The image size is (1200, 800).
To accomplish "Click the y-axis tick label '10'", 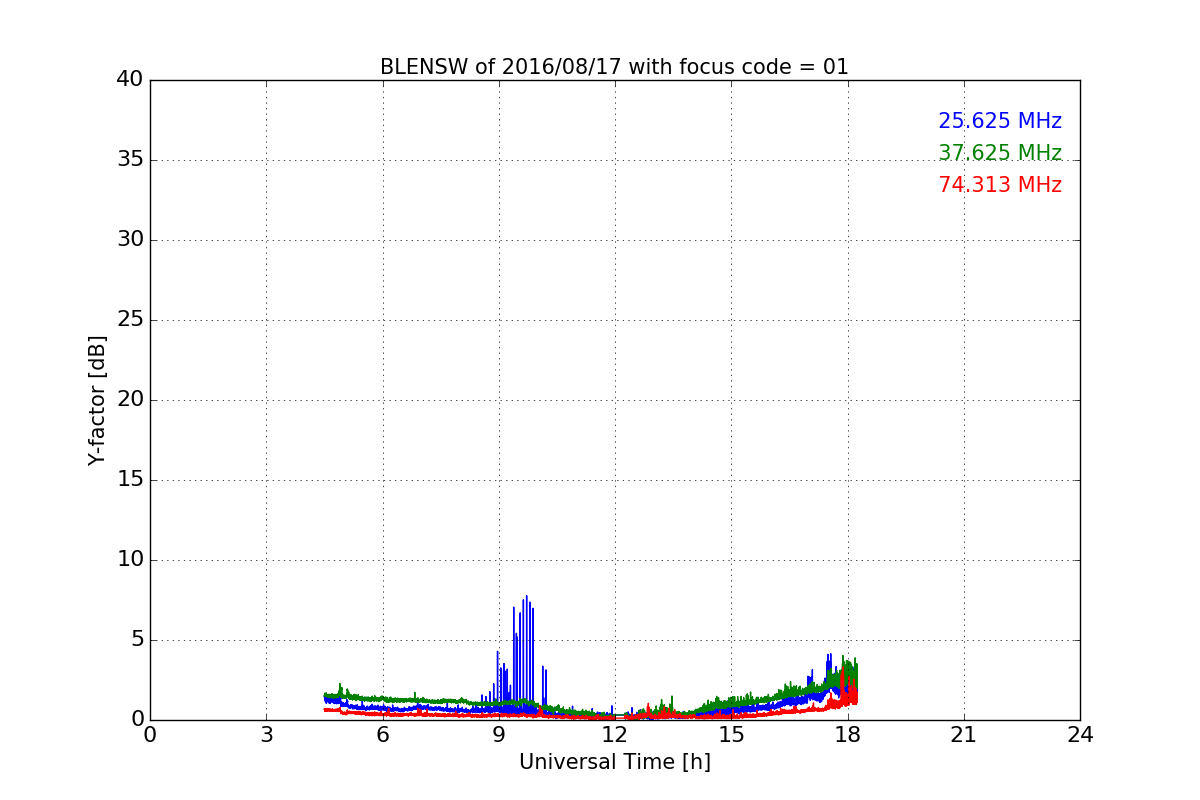I will click(130, 560).
